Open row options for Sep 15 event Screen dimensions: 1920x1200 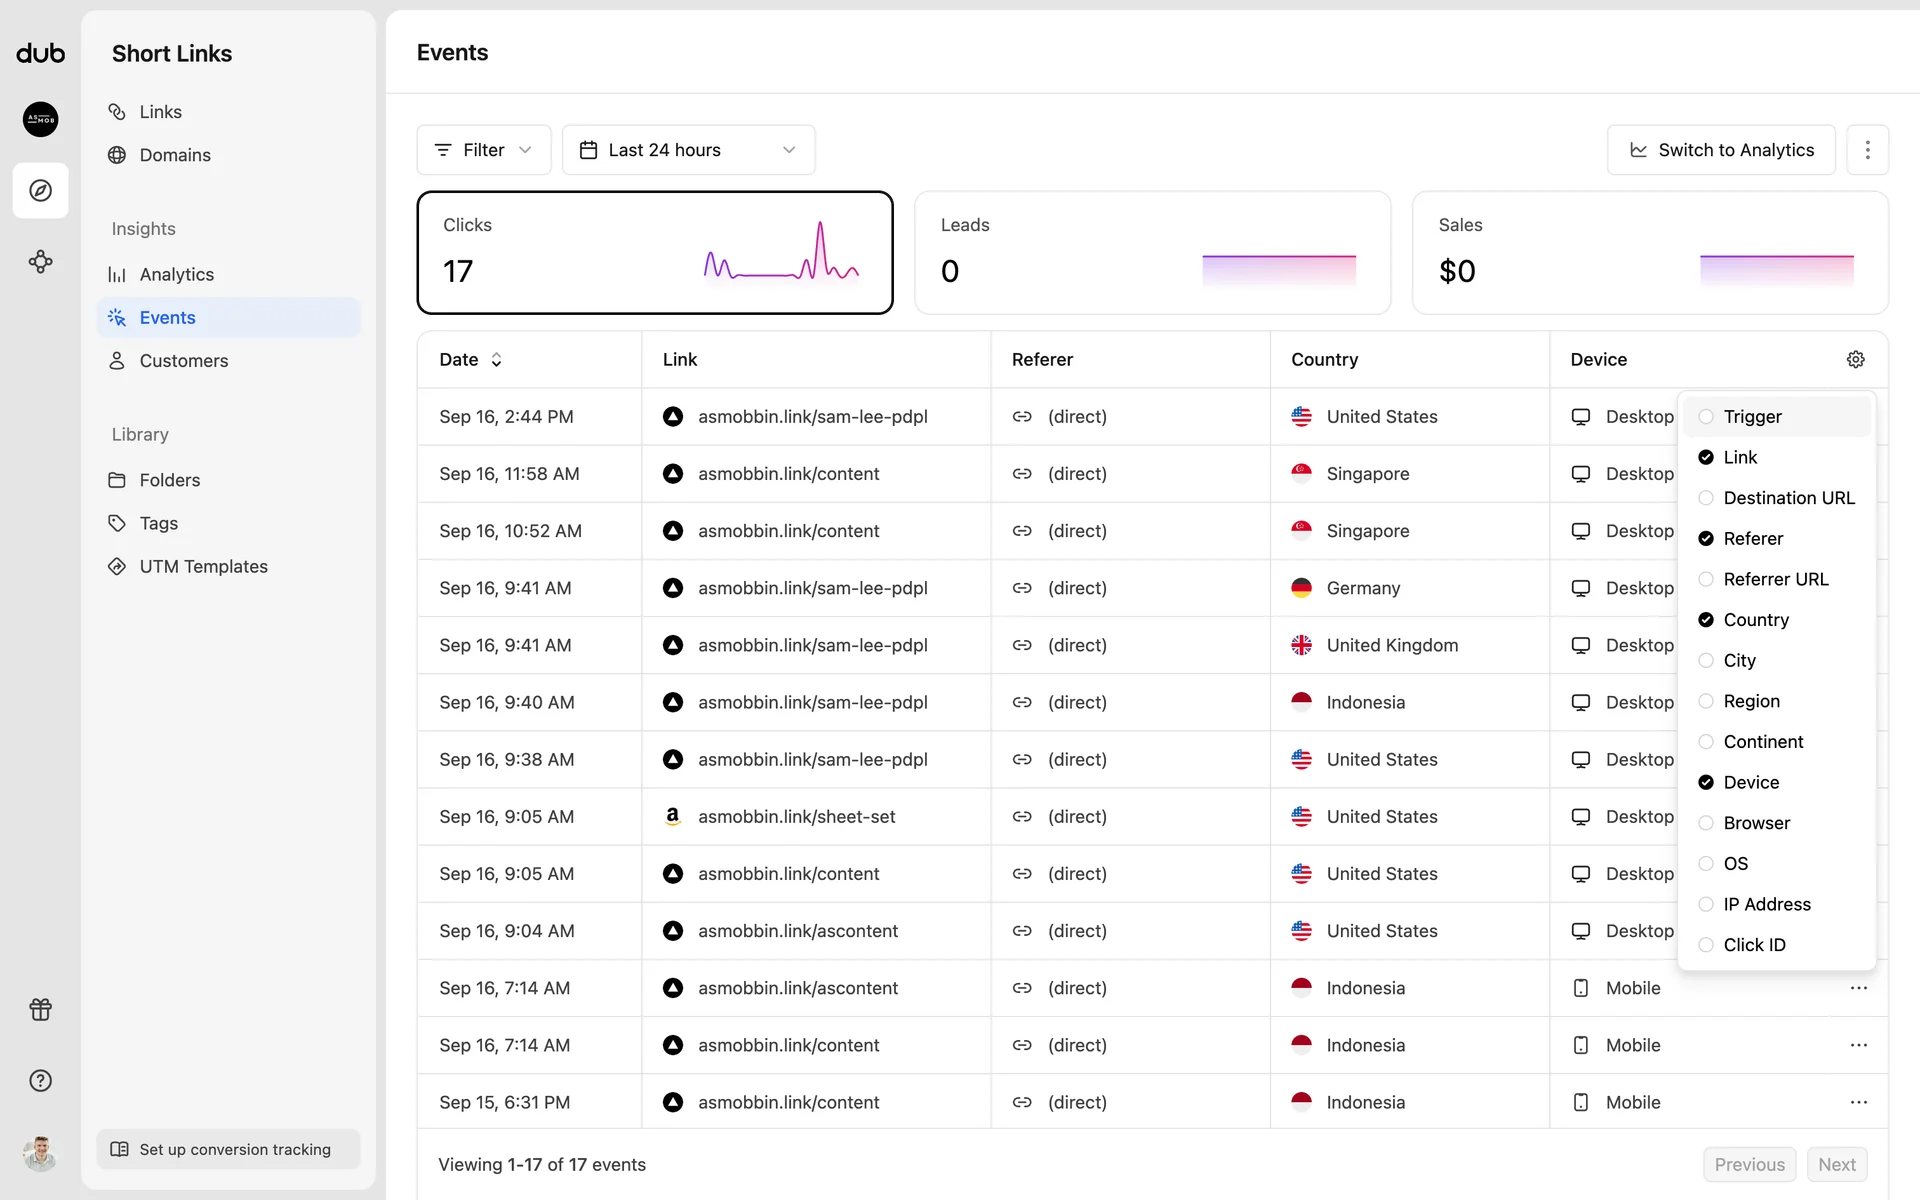pos(1858,1102)
